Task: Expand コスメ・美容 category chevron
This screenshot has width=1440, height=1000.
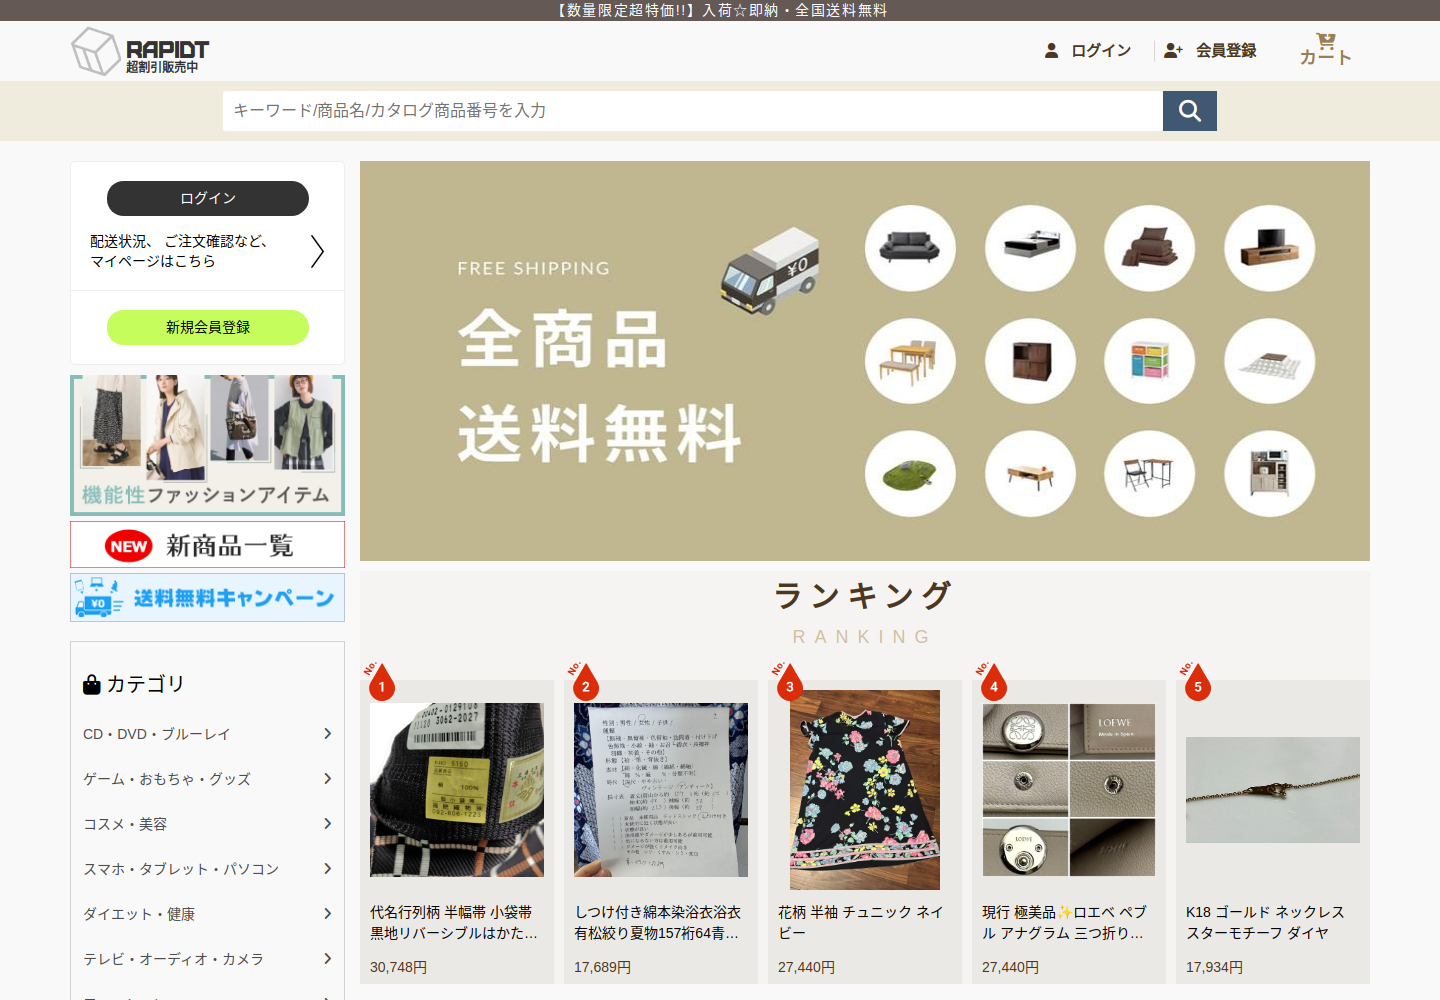Action: [x=327, y=824]
